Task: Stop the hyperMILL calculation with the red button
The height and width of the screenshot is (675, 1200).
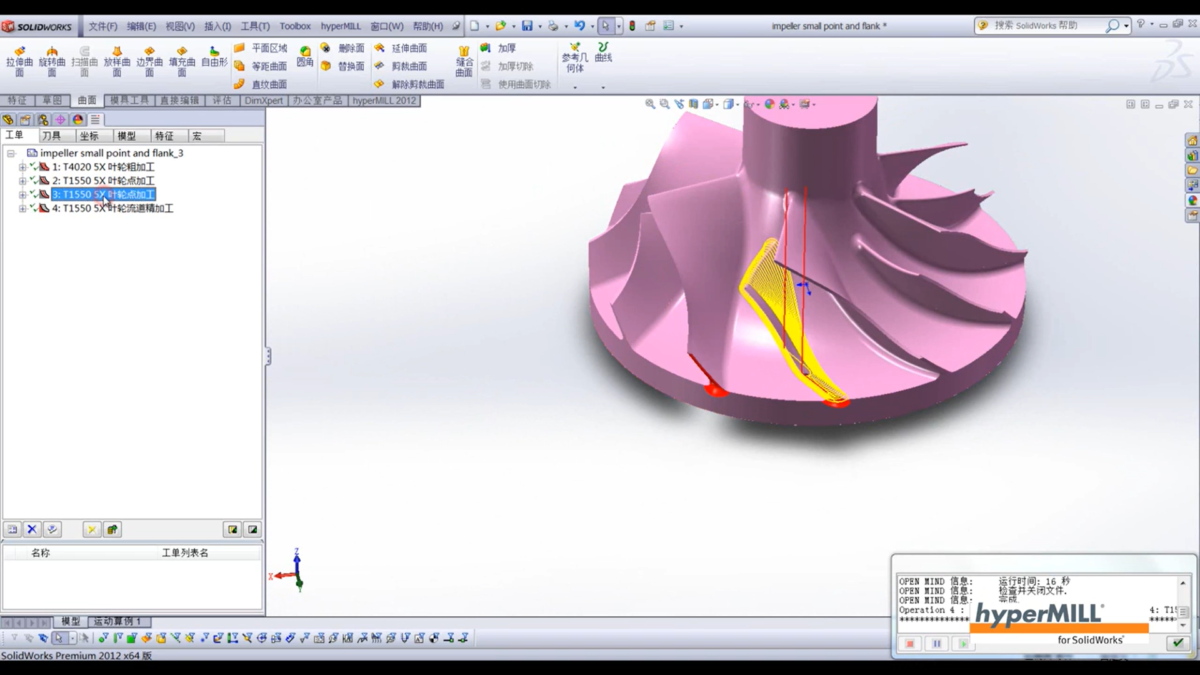Action: (910, 644)
